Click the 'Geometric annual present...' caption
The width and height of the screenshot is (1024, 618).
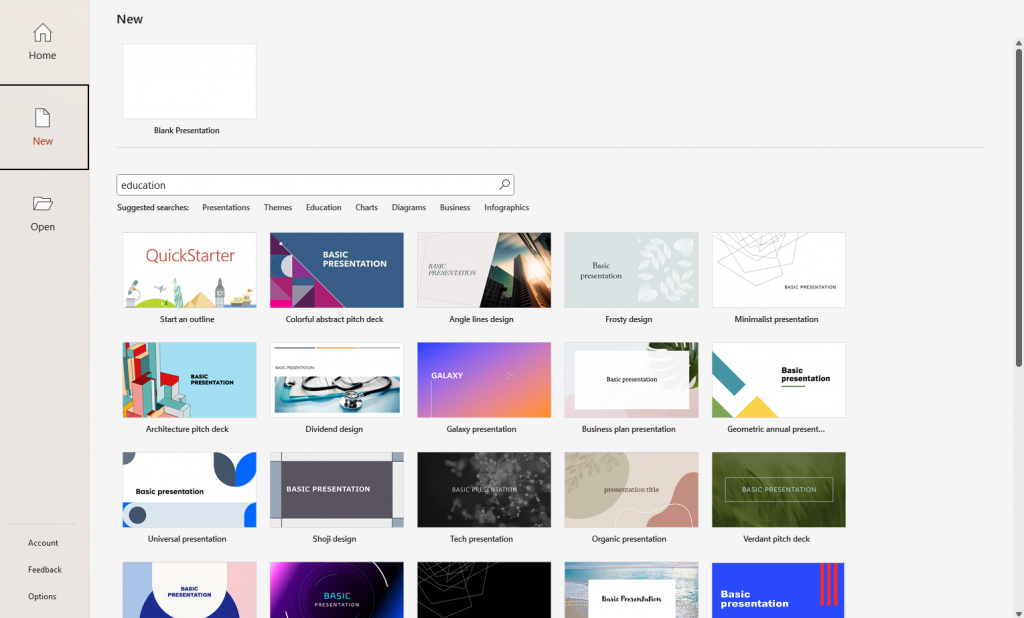(776, 429)
